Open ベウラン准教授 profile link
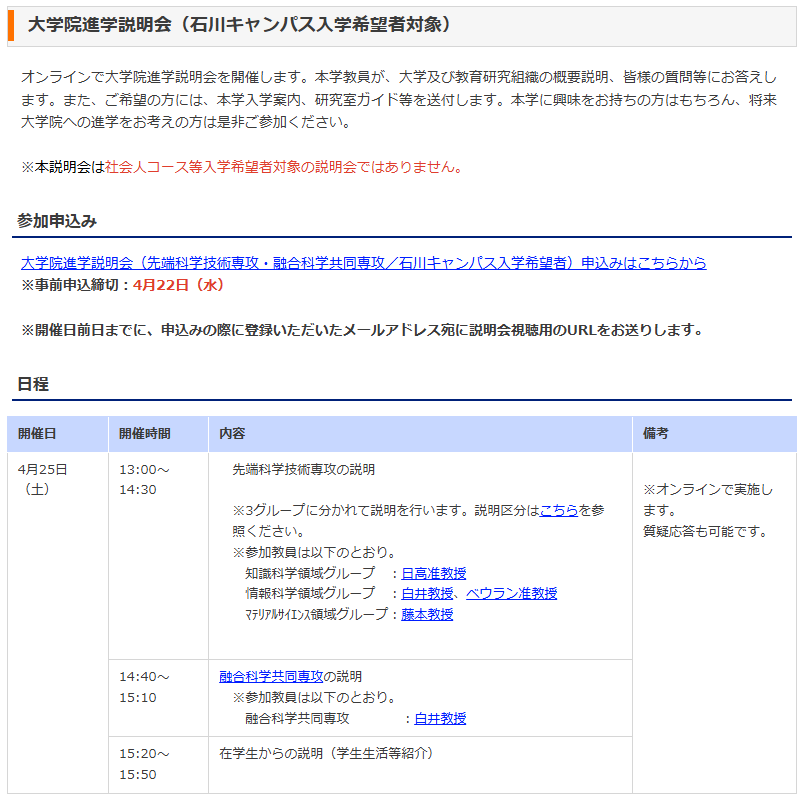The image size is (805, 801). pyautogui.click(x=511, y=594)
